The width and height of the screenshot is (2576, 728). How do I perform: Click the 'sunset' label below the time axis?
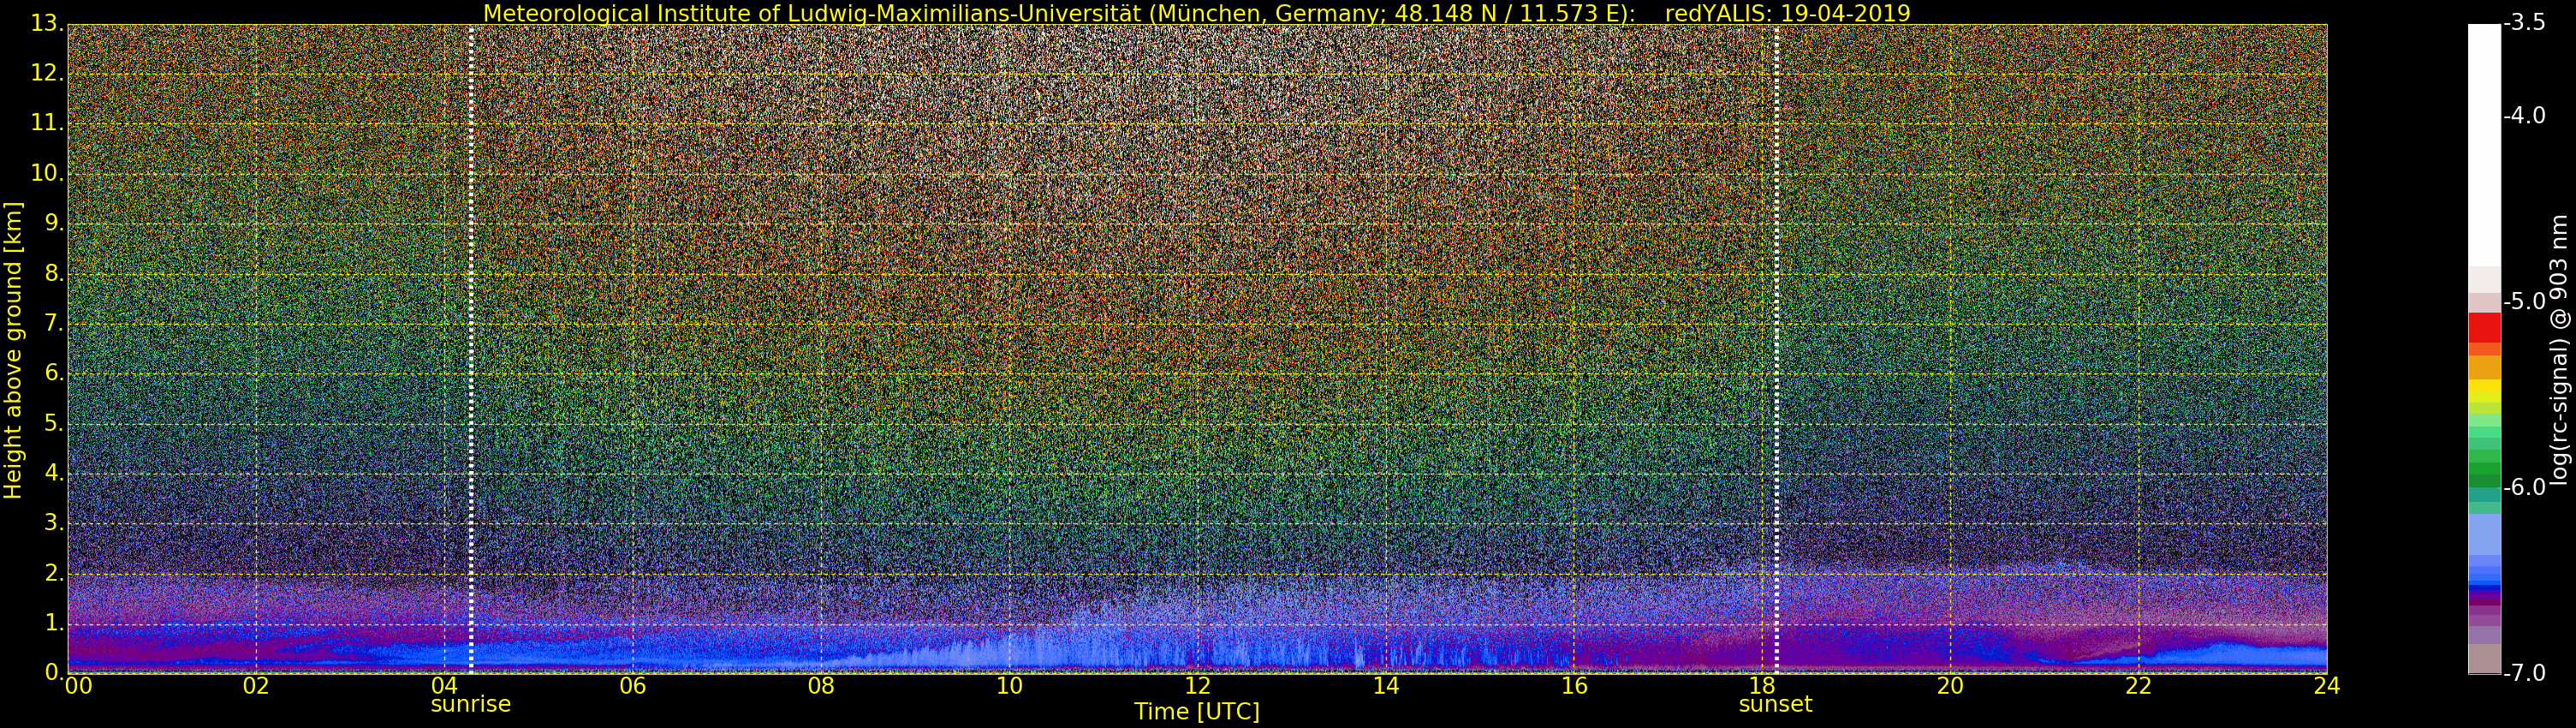pos(1775,704)
